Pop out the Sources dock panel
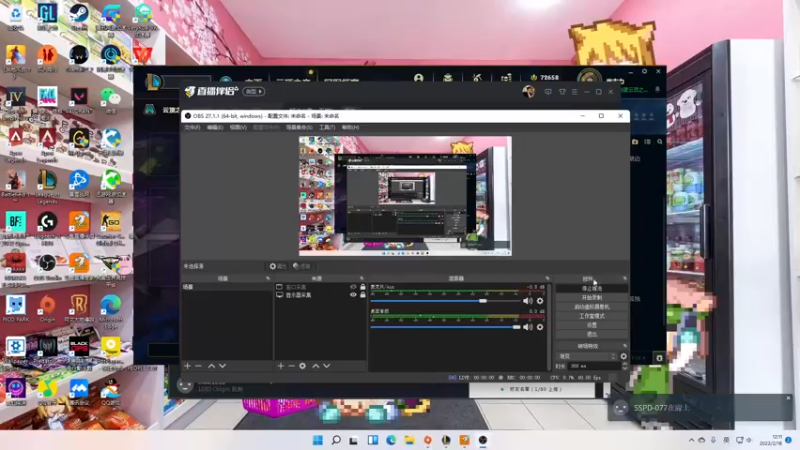 [362, 279]
